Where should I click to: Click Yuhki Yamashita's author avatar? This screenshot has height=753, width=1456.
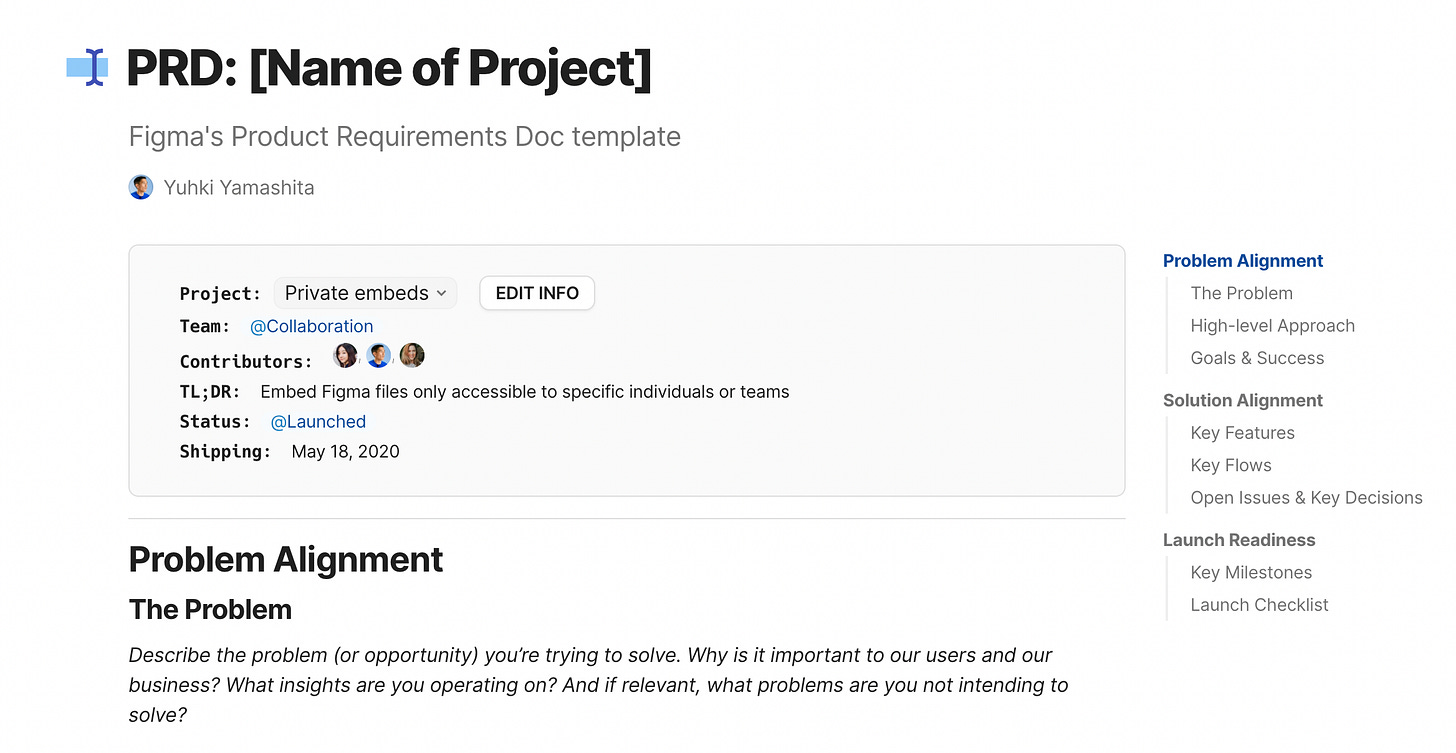click(x=141, y=187)
